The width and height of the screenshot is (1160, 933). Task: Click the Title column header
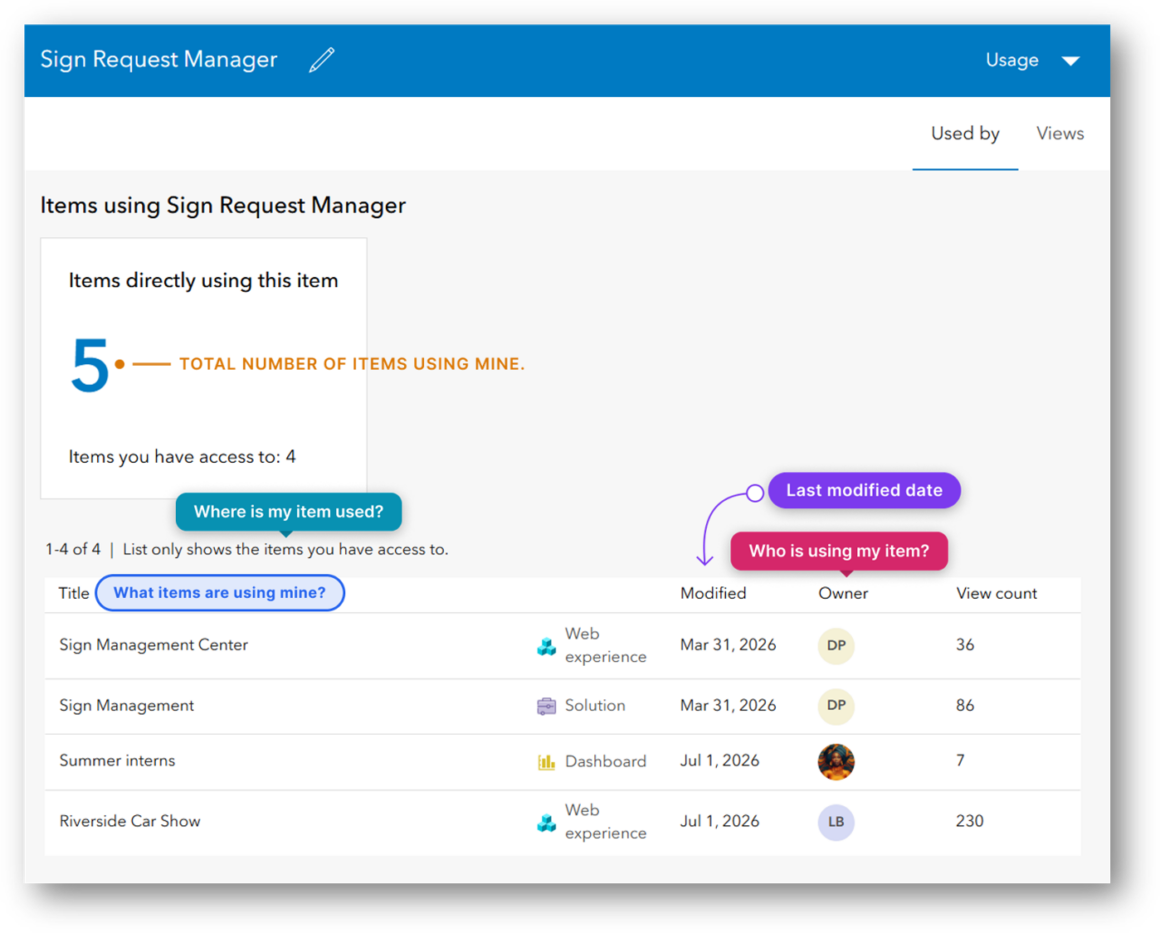73,593
